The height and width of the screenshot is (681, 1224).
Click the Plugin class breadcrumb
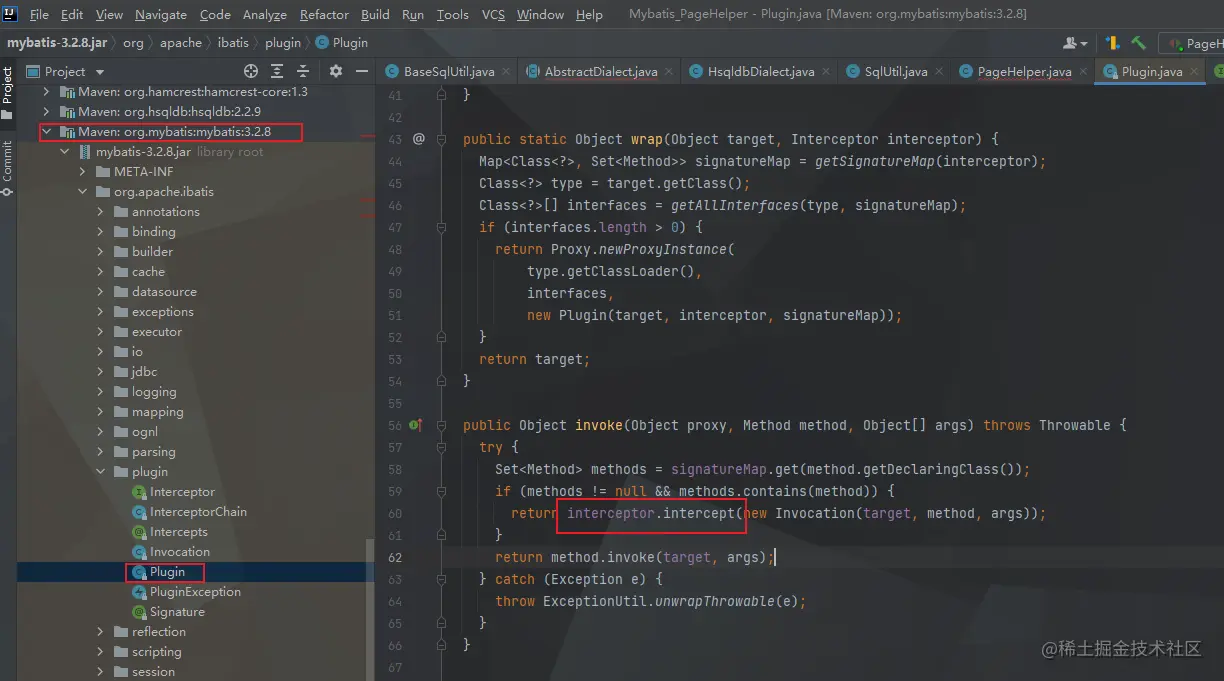pos(341,43)
